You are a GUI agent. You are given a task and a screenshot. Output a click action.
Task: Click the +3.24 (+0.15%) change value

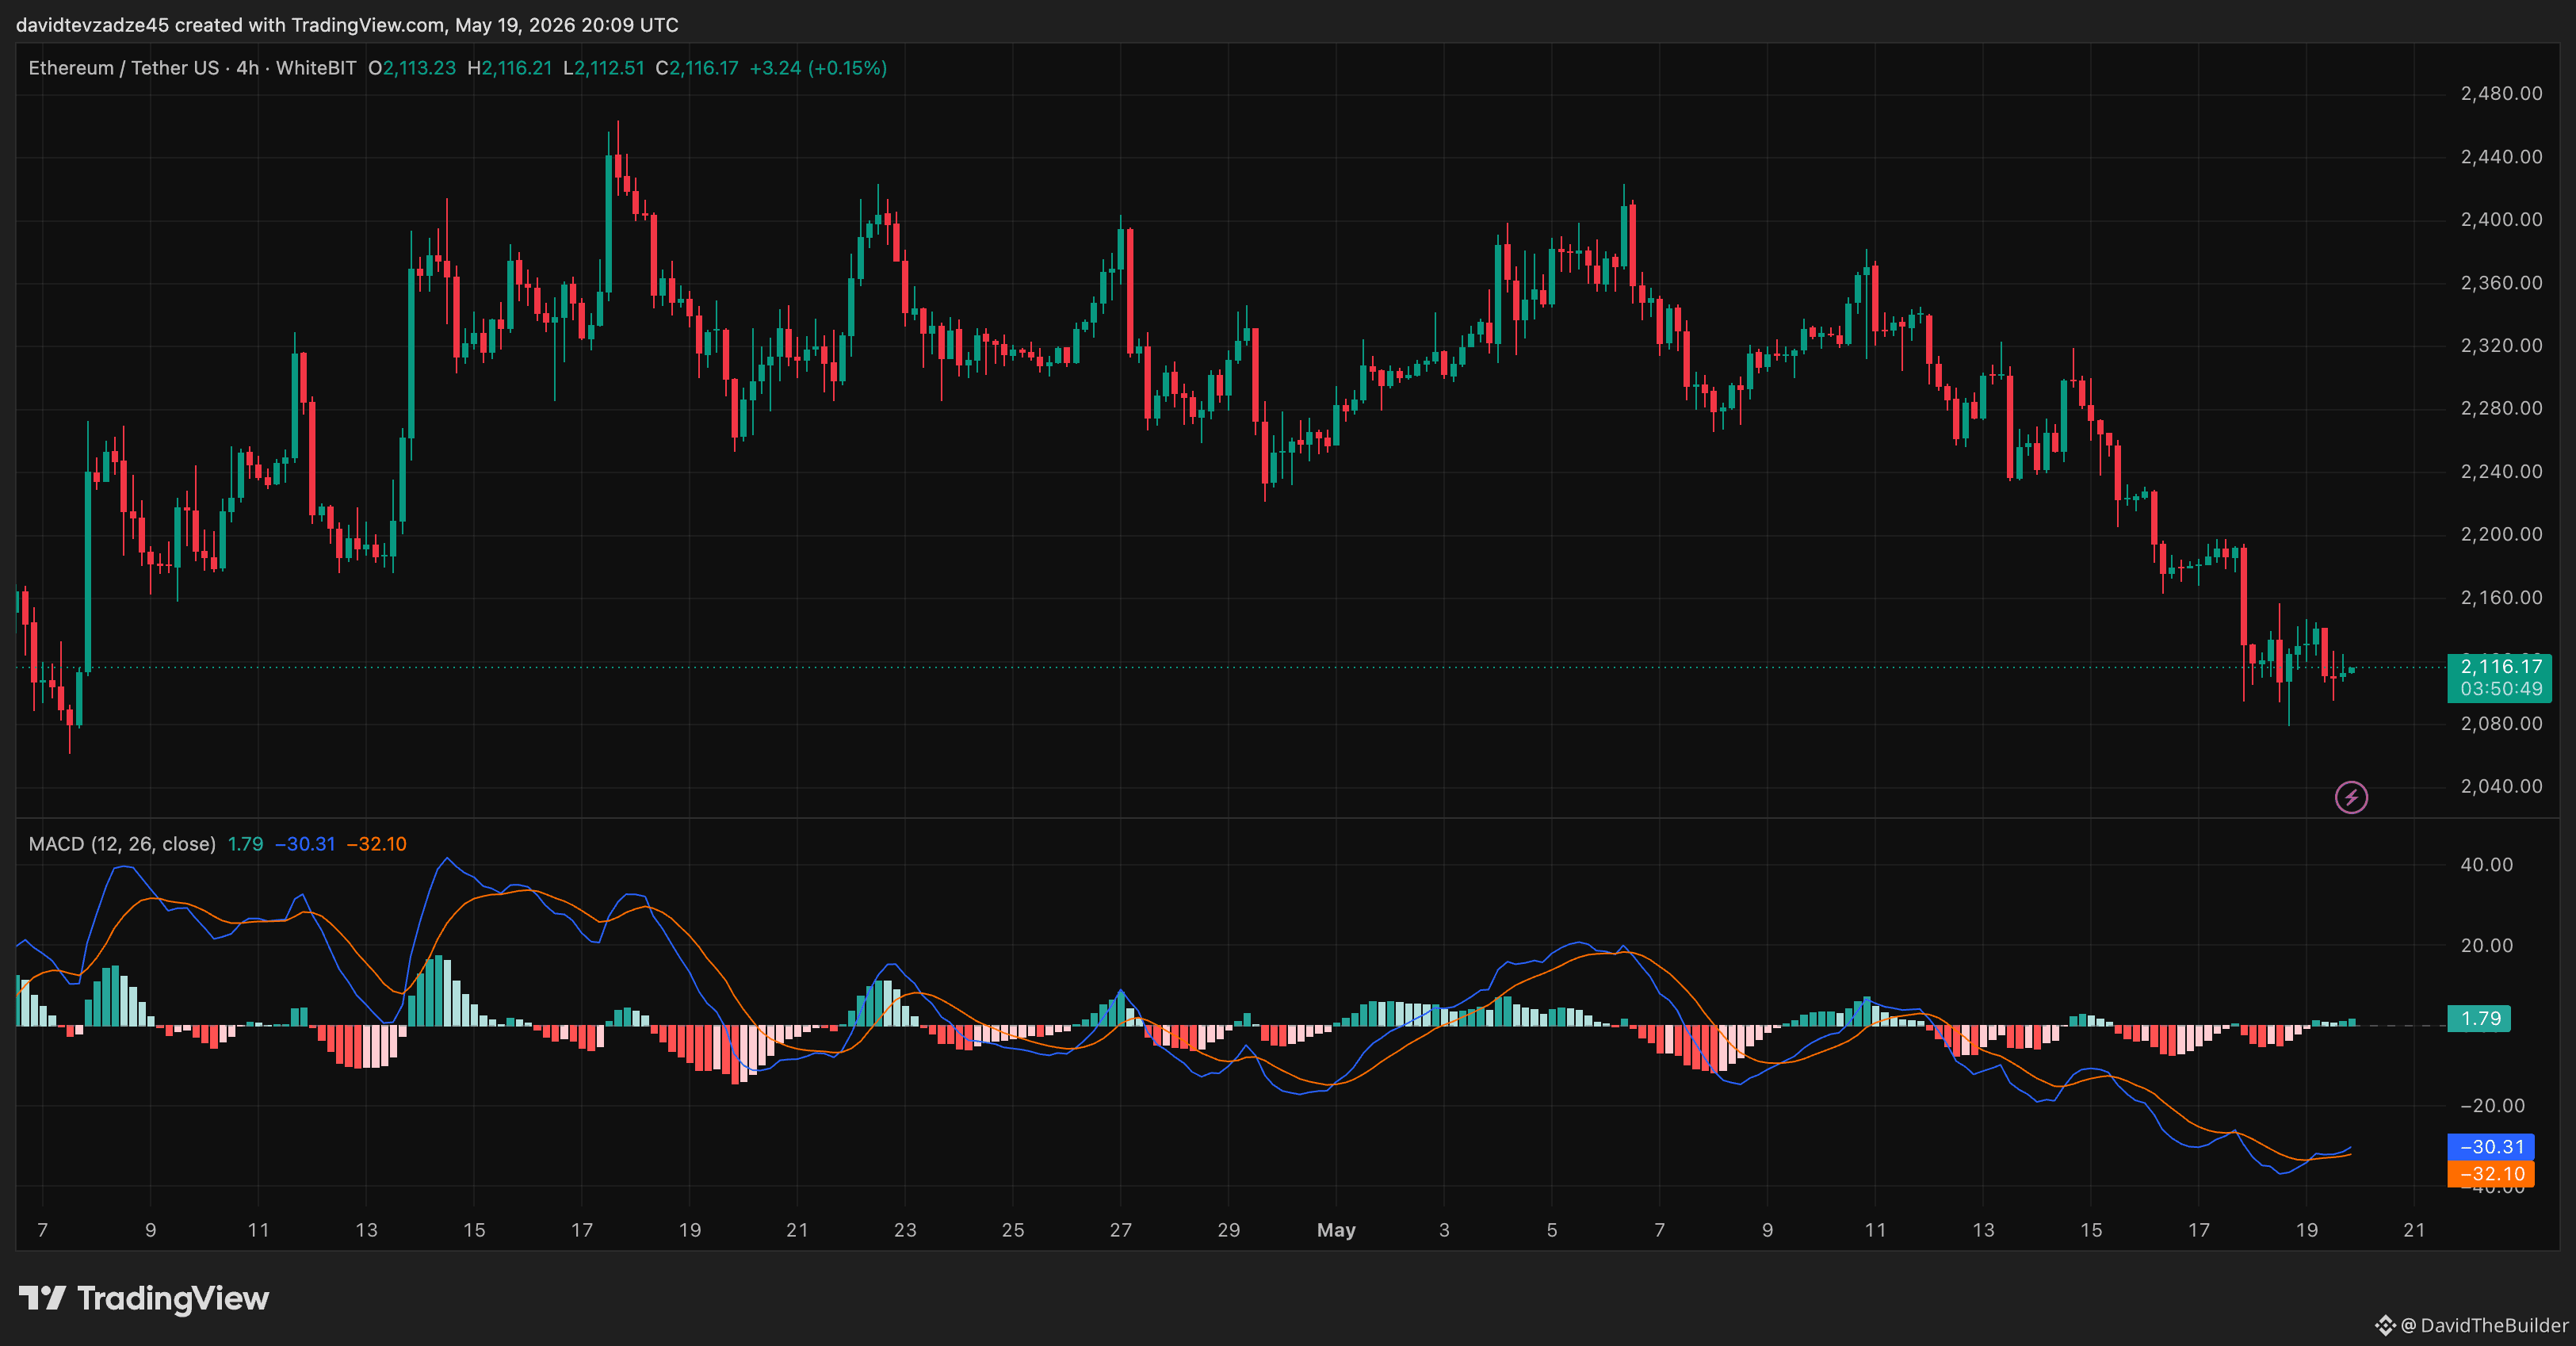[818, 68]
